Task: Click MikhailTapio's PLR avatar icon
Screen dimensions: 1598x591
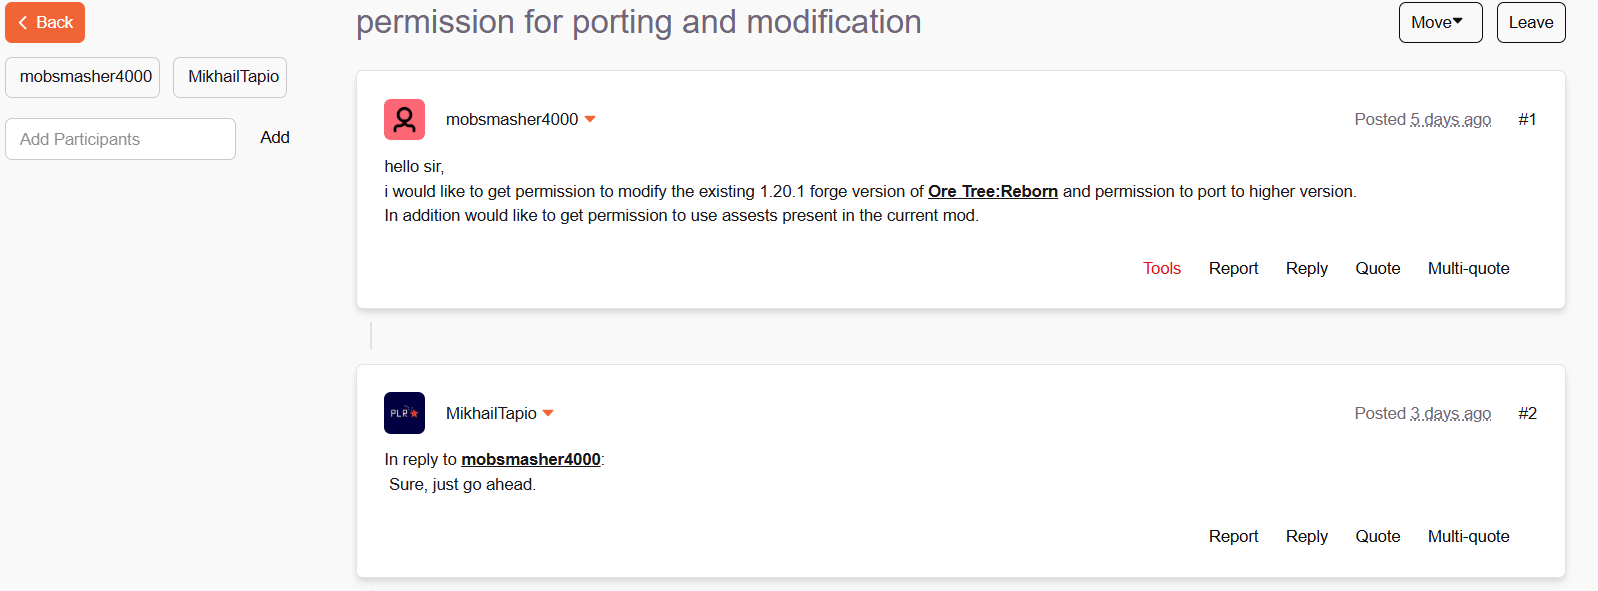Action: (x=404, y=413)
